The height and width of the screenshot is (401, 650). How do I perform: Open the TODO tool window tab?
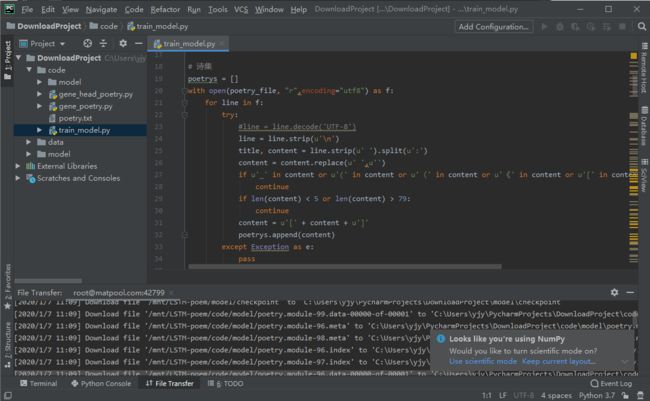pos(226,383)
